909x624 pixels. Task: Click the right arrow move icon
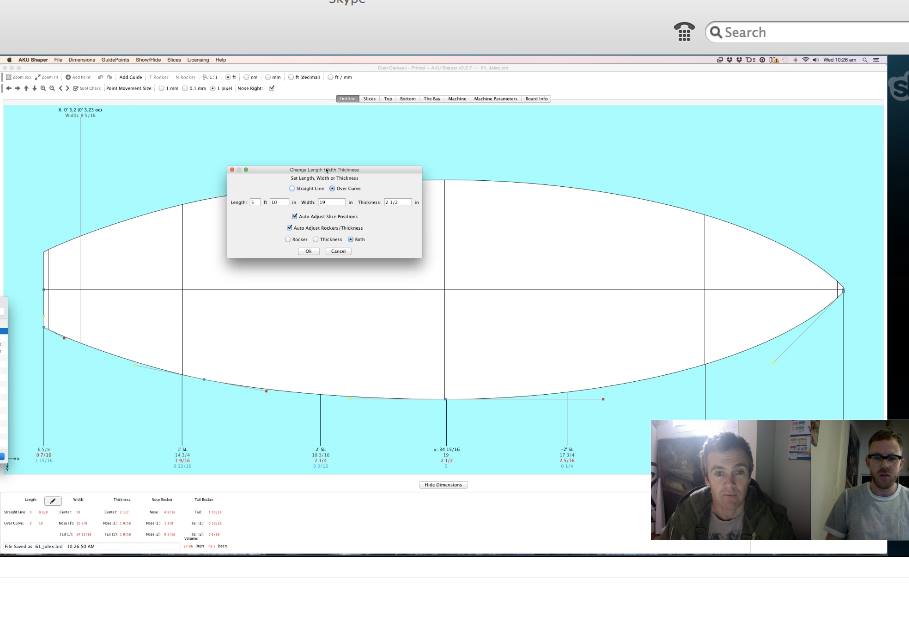16,88
